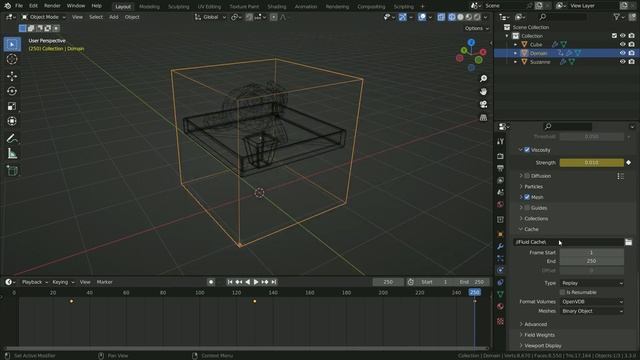
Task: Enable the Is Resumable checkbox
Action: (x=562, y=292)
